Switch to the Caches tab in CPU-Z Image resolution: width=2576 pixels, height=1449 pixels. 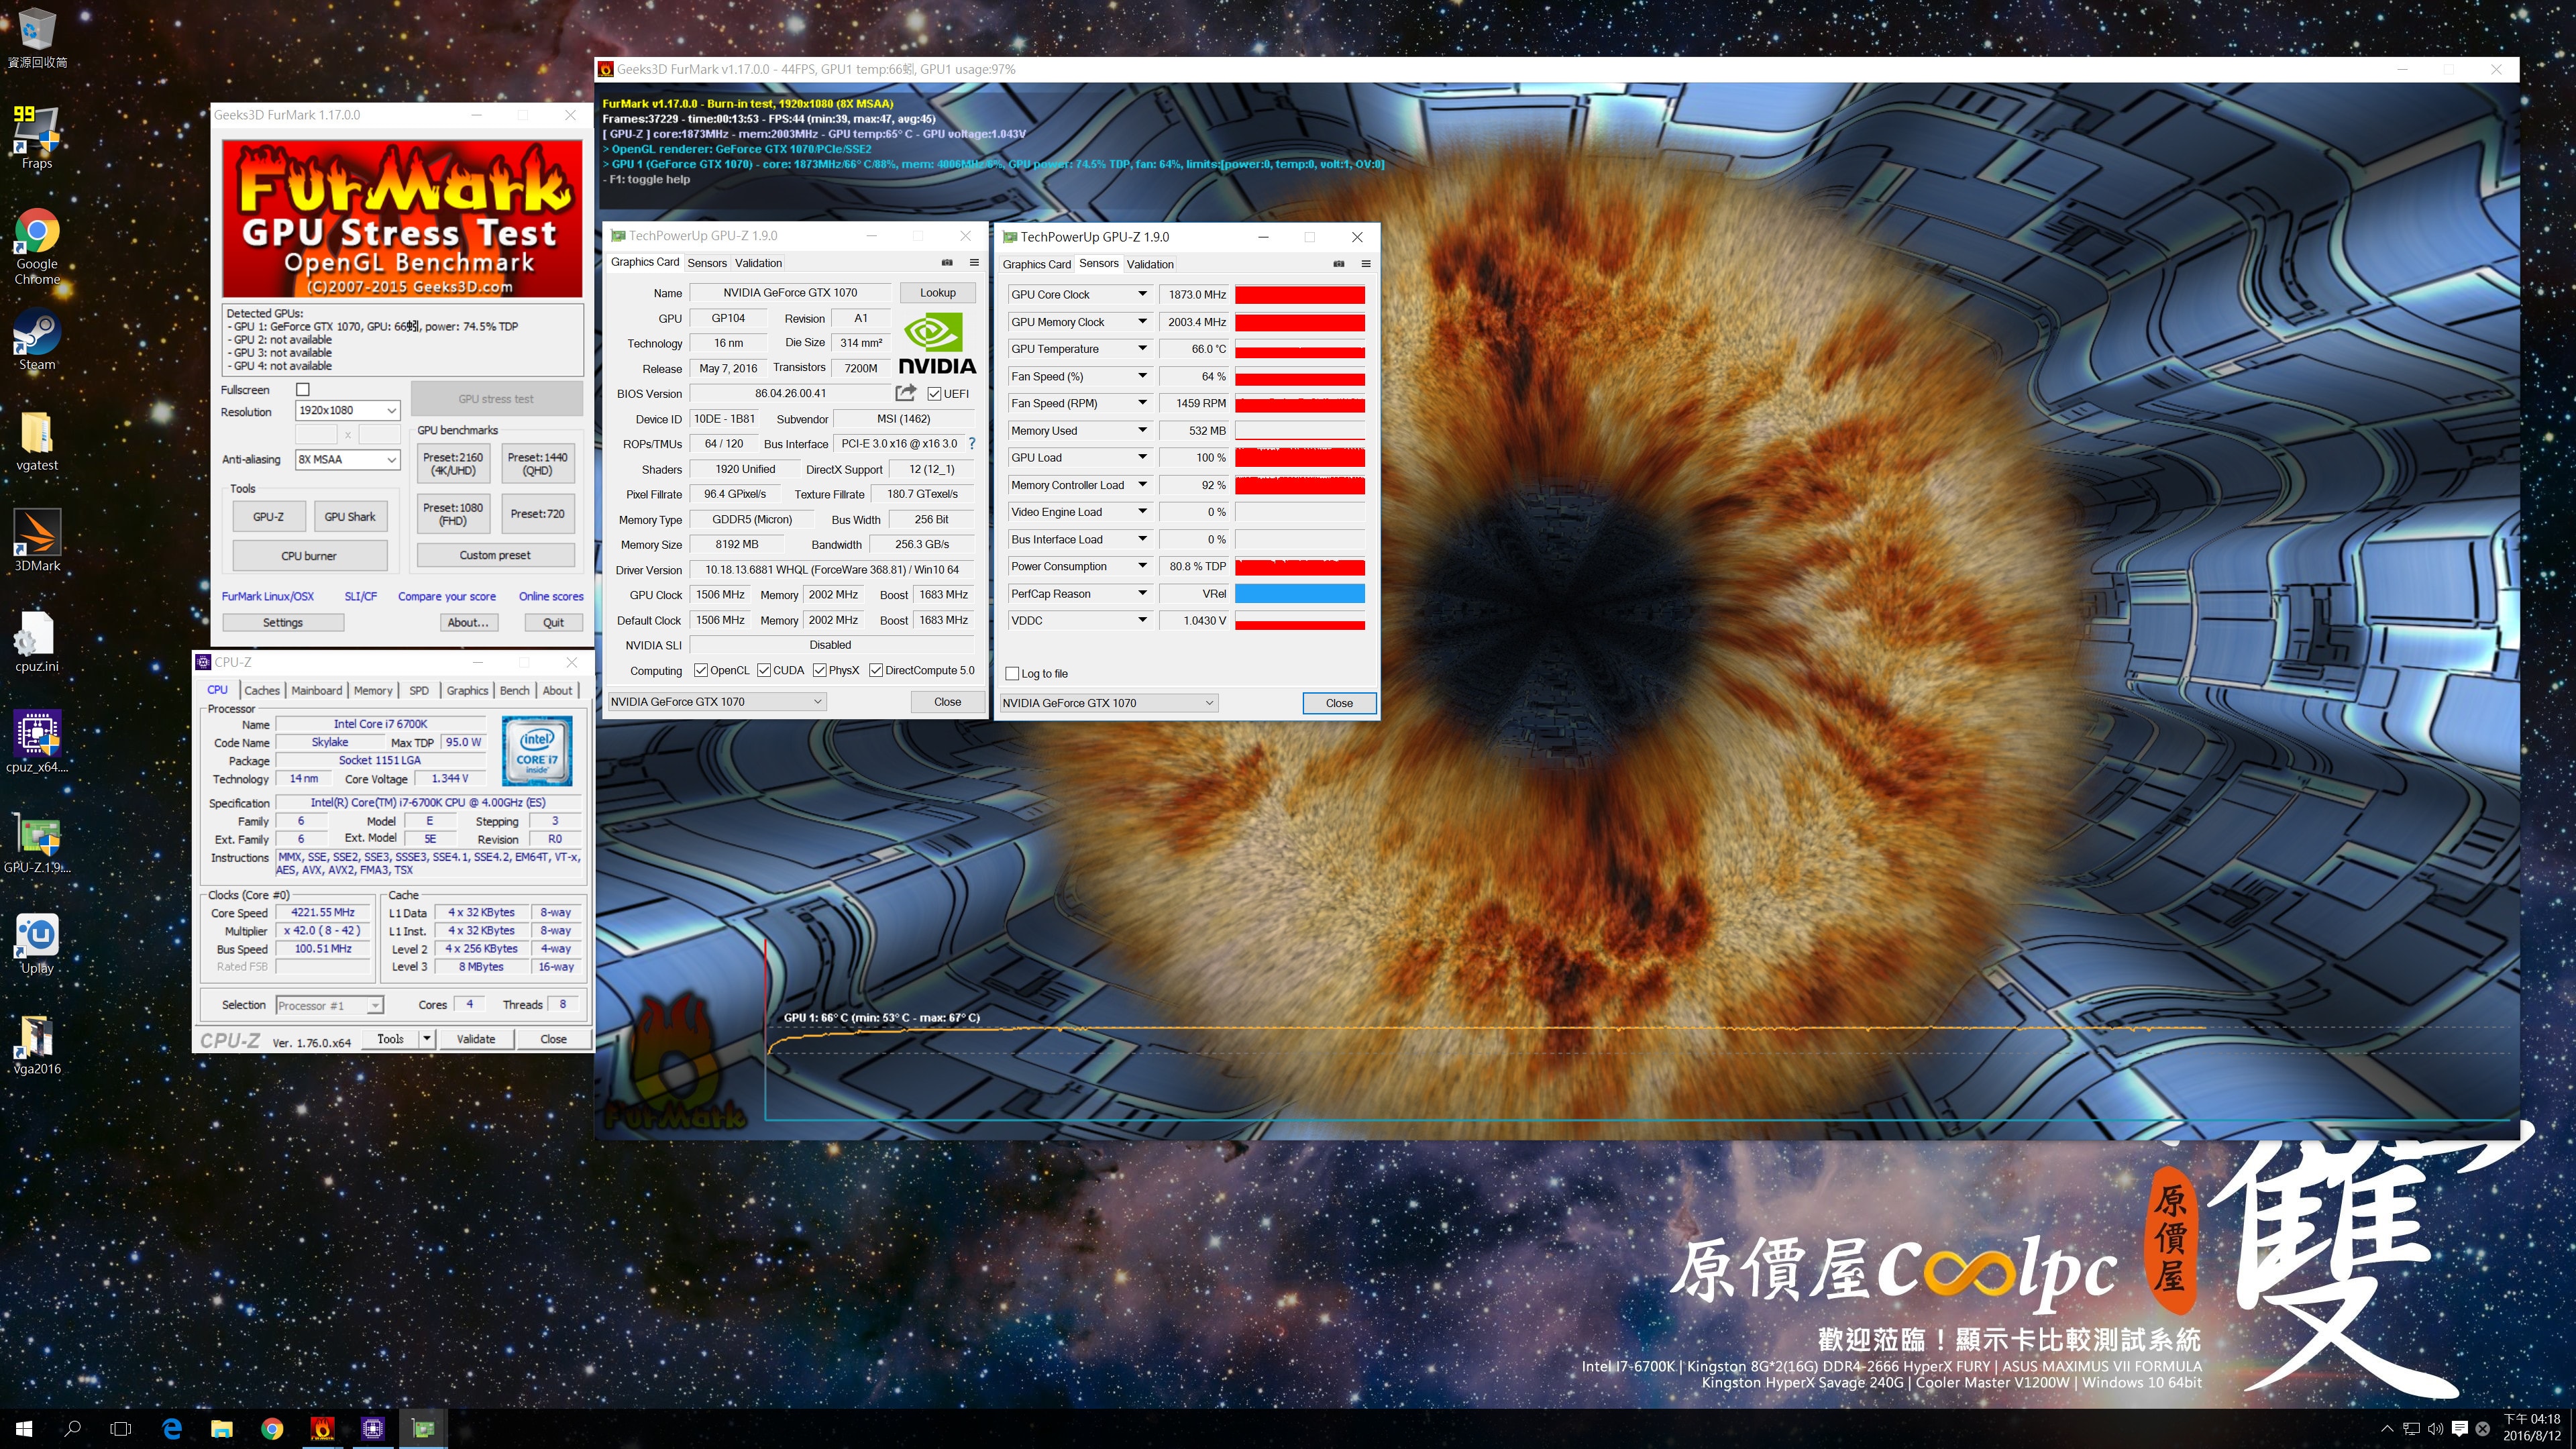pos(262,690)
